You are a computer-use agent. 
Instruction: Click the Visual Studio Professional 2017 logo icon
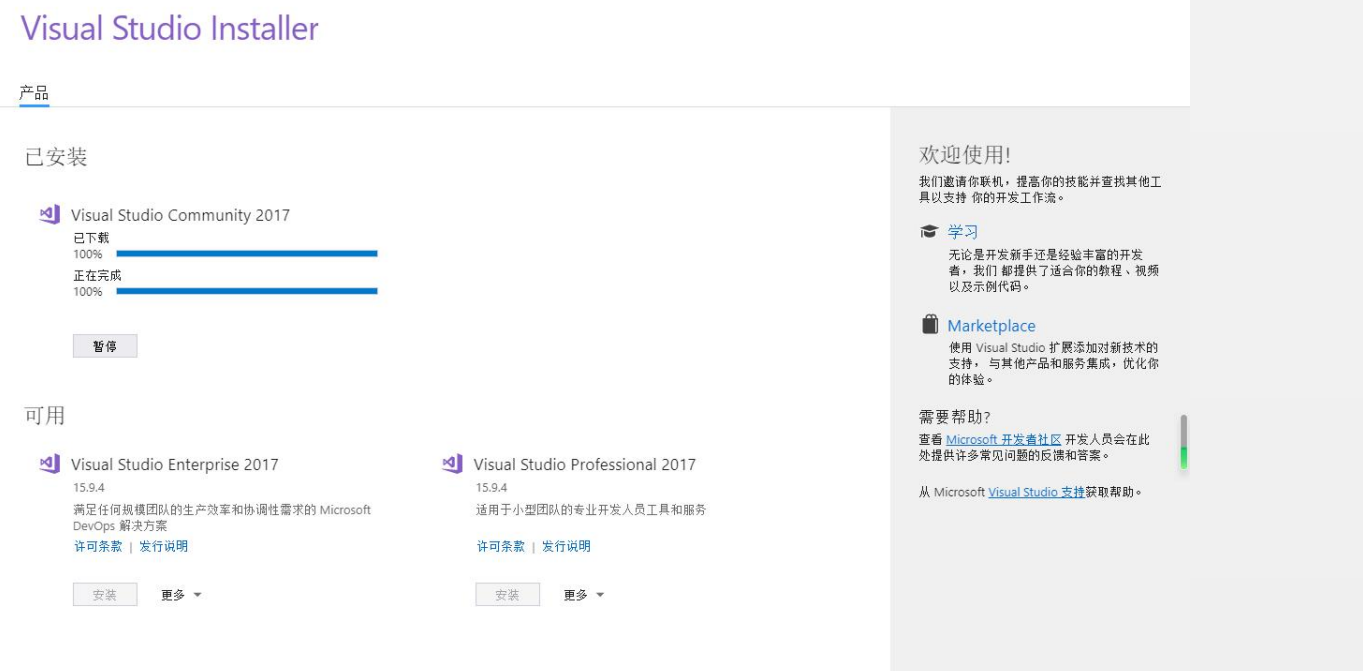tap(452, 463)
